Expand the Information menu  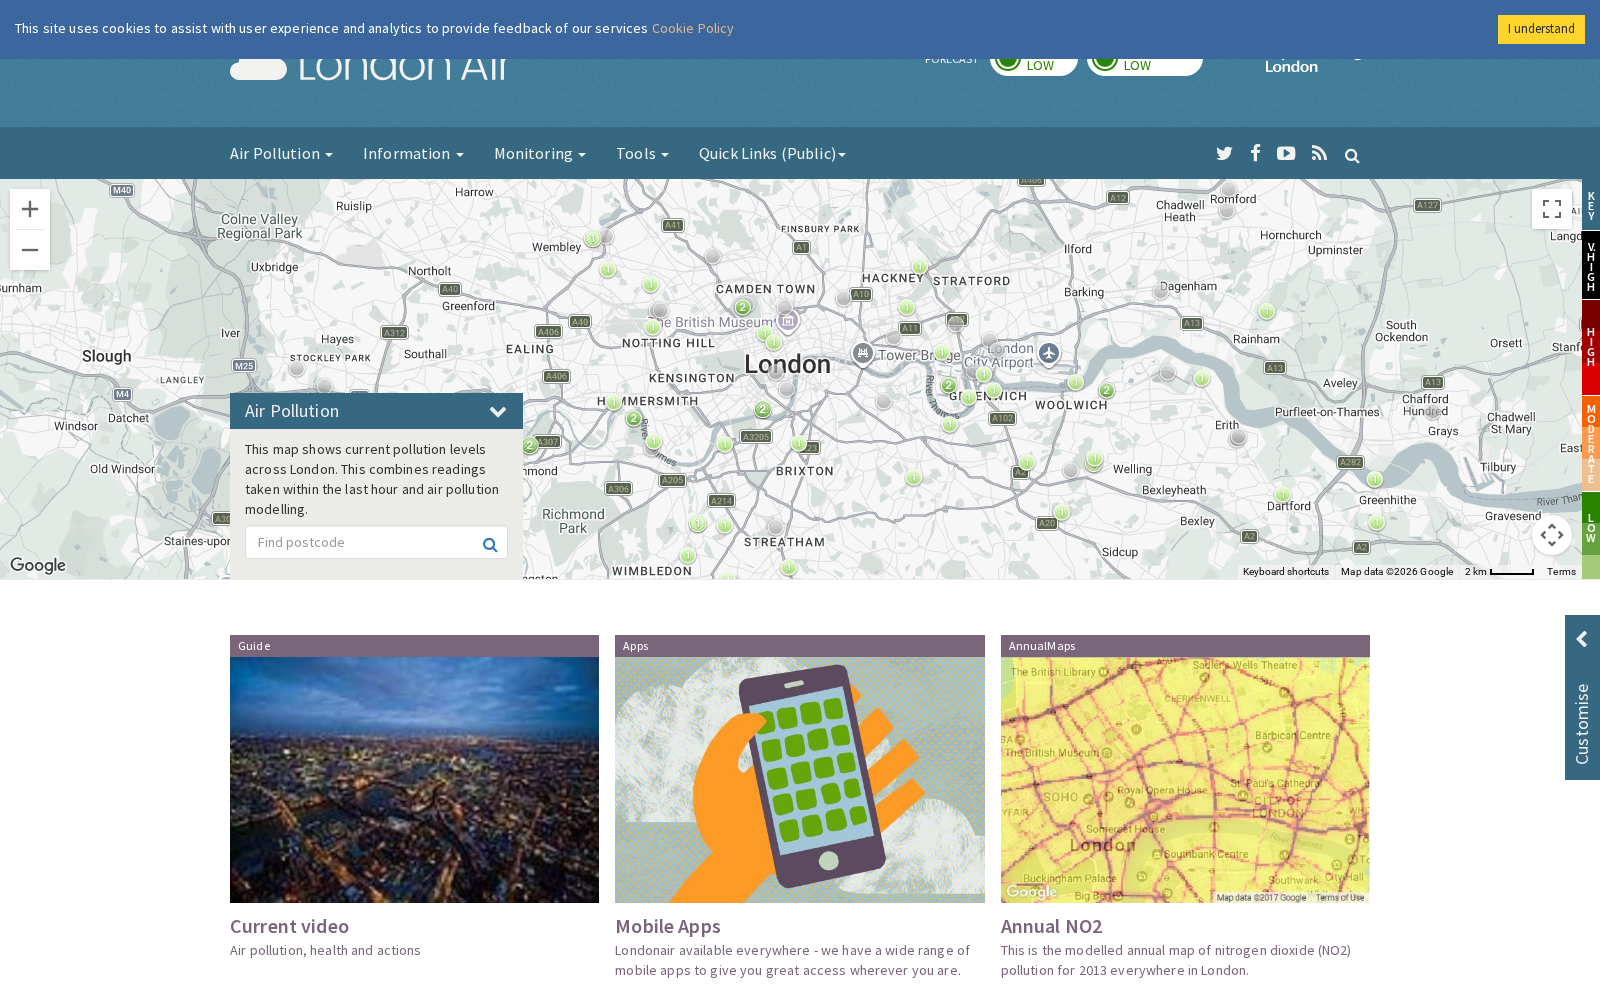point(413,153)
